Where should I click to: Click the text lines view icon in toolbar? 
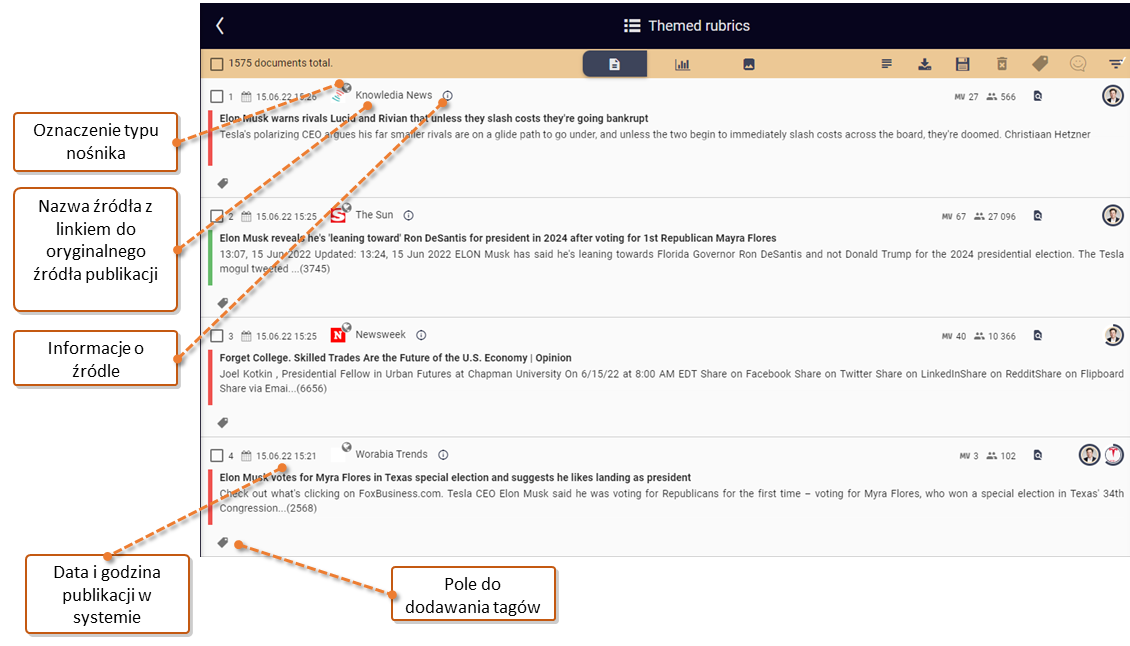tap(886, 64)
